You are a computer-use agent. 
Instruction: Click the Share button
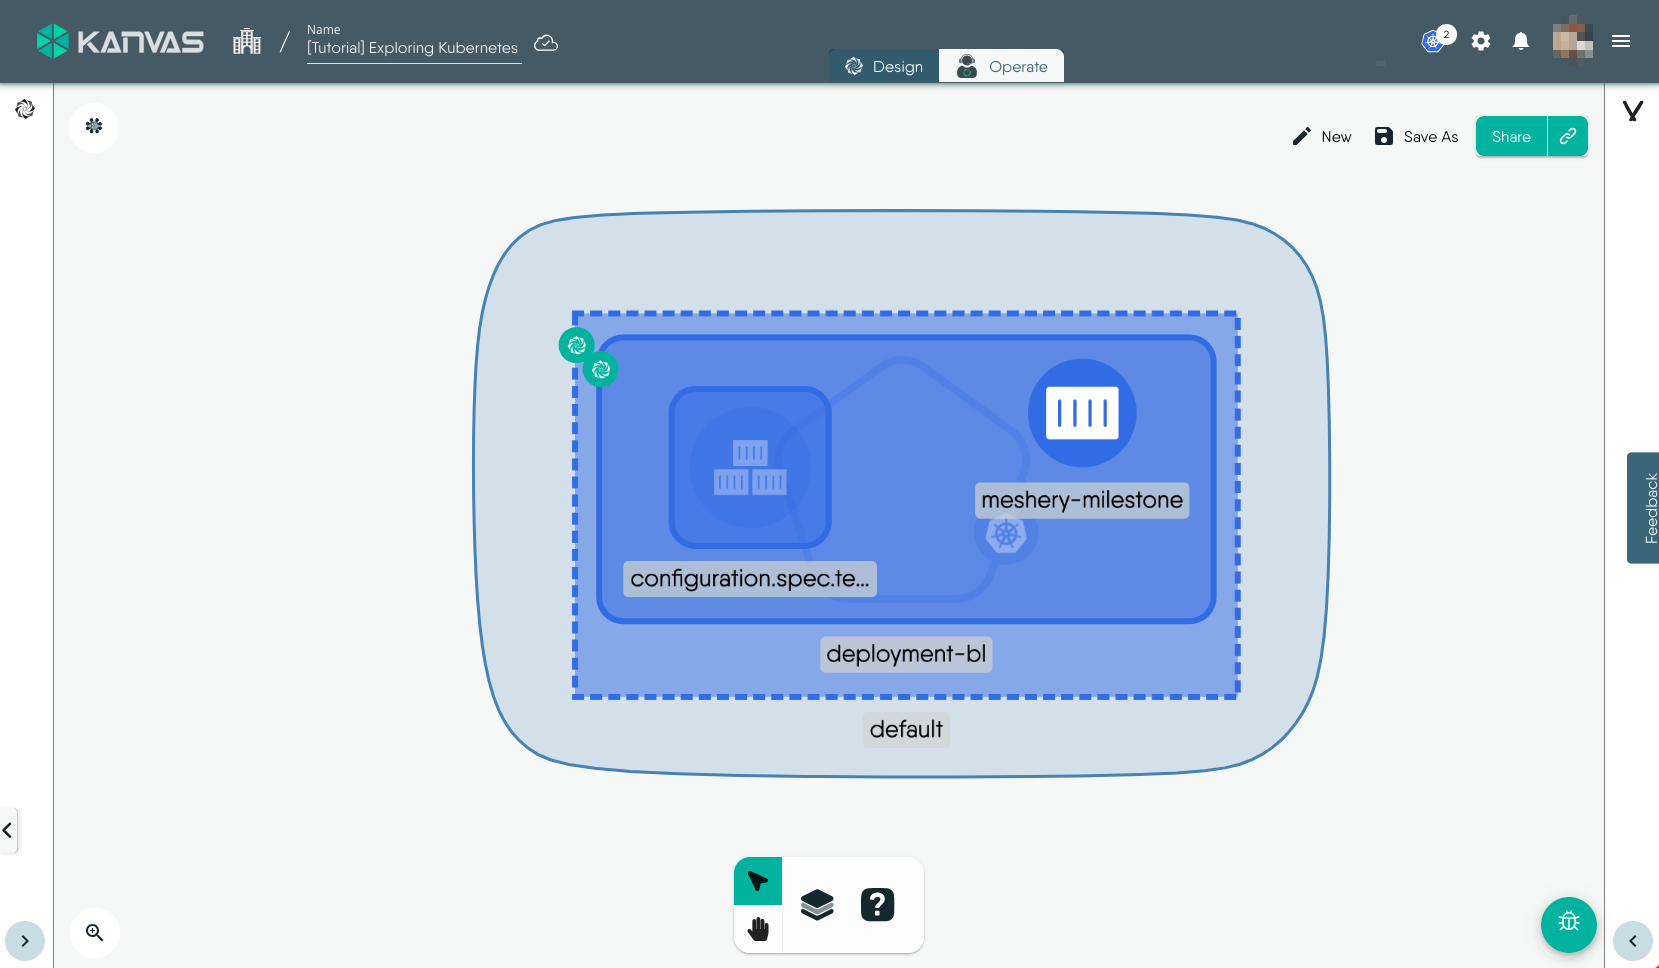[x=1511, y=137]
